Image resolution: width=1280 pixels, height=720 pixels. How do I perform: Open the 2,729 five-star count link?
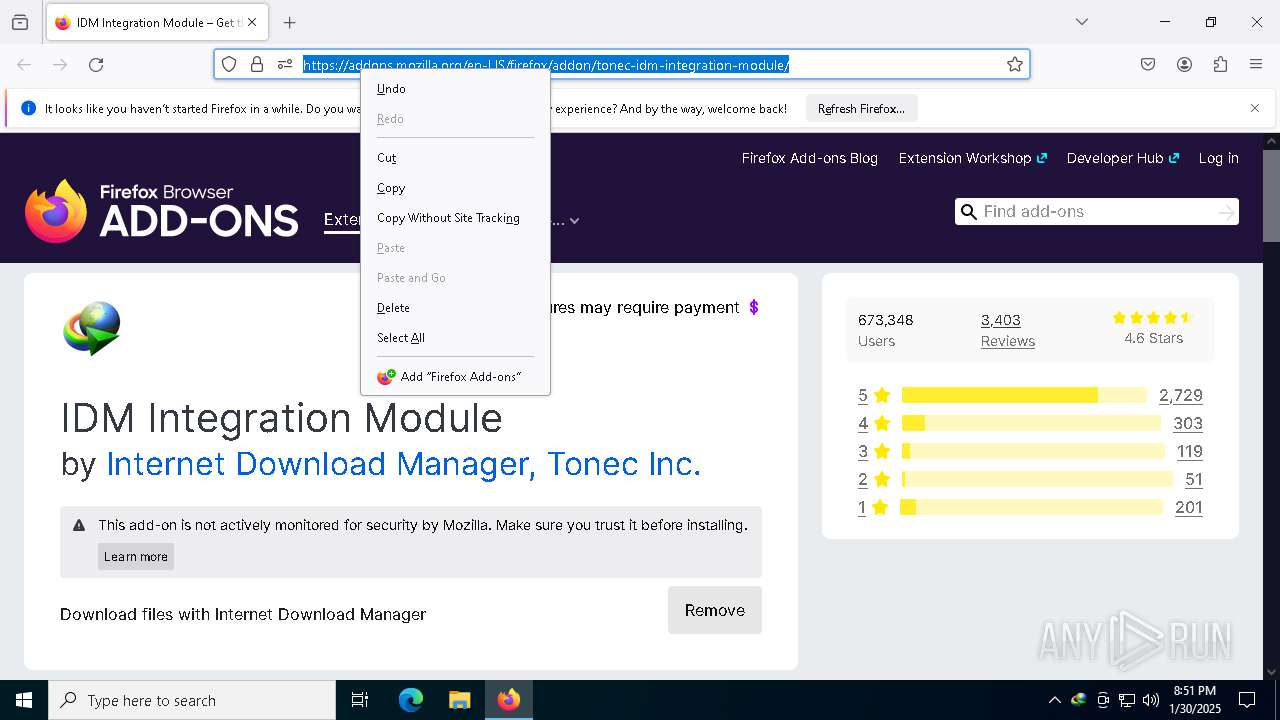coord(1181,395)
